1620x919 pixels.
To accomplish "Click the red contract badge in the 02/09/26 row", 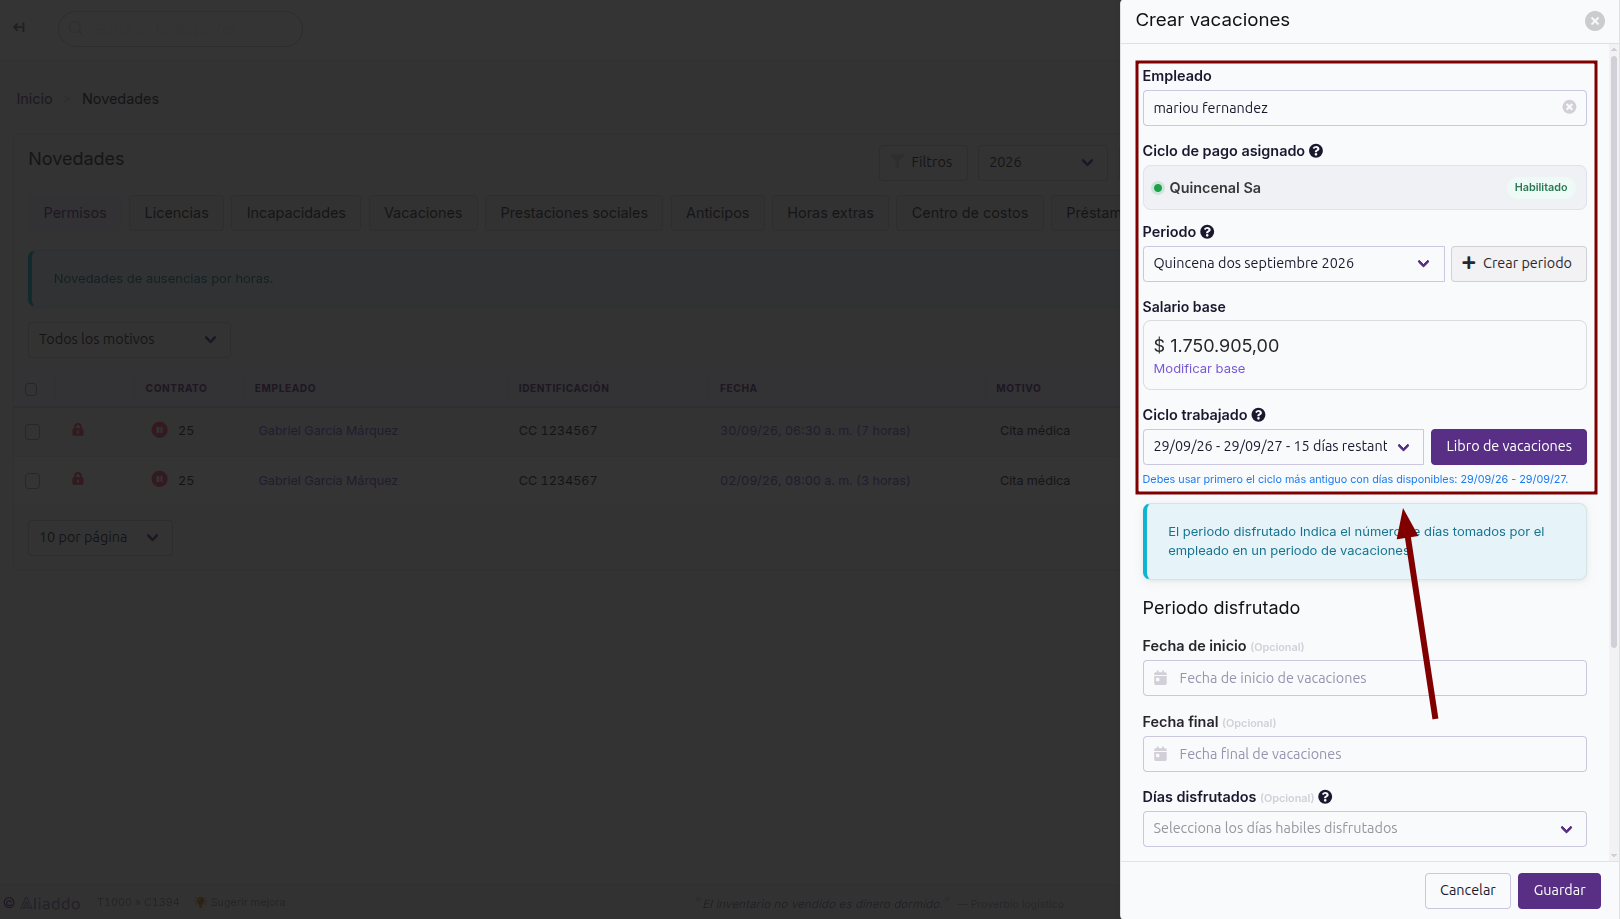I will [x=159, y=479].
